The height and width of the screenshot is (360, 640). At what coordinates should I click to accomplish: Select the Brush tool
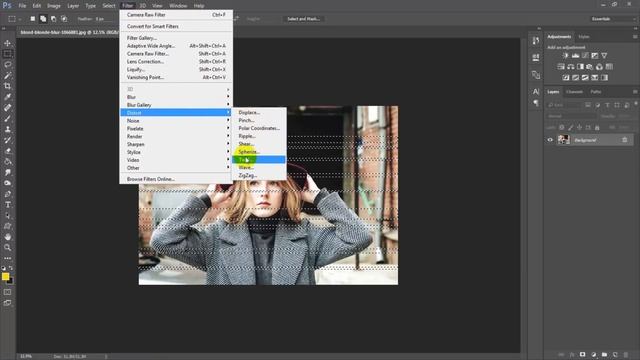7,118
